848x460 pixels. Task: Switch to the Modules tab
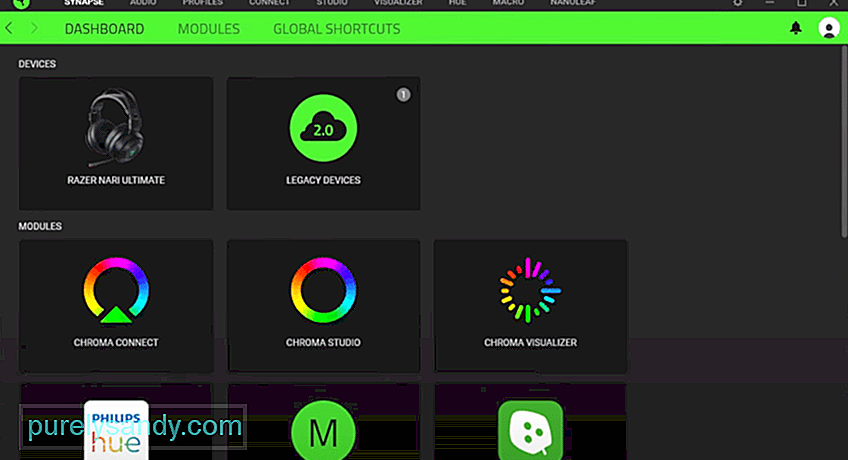click(209, 29)
